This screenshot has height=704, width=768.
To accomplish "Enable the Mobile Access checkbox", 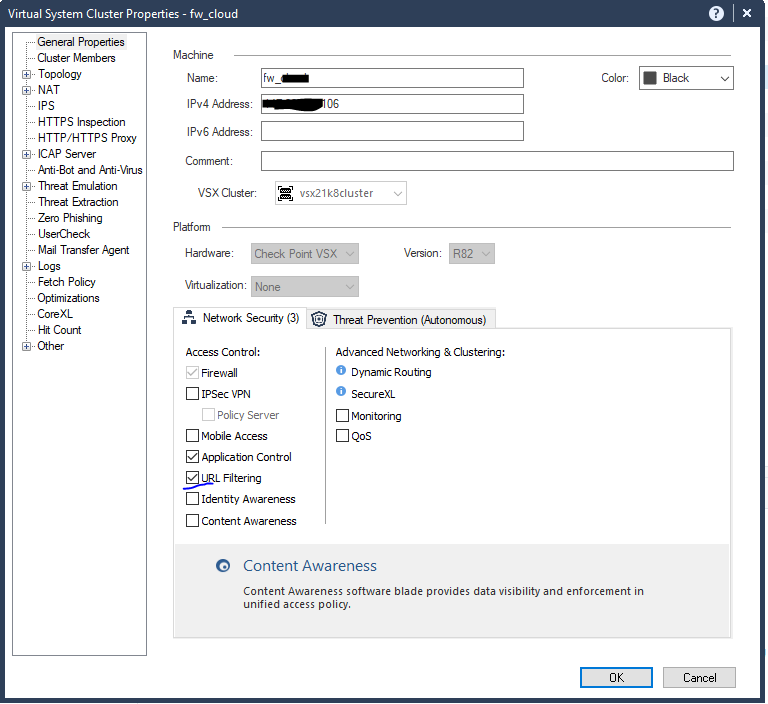I will (192, 436).
